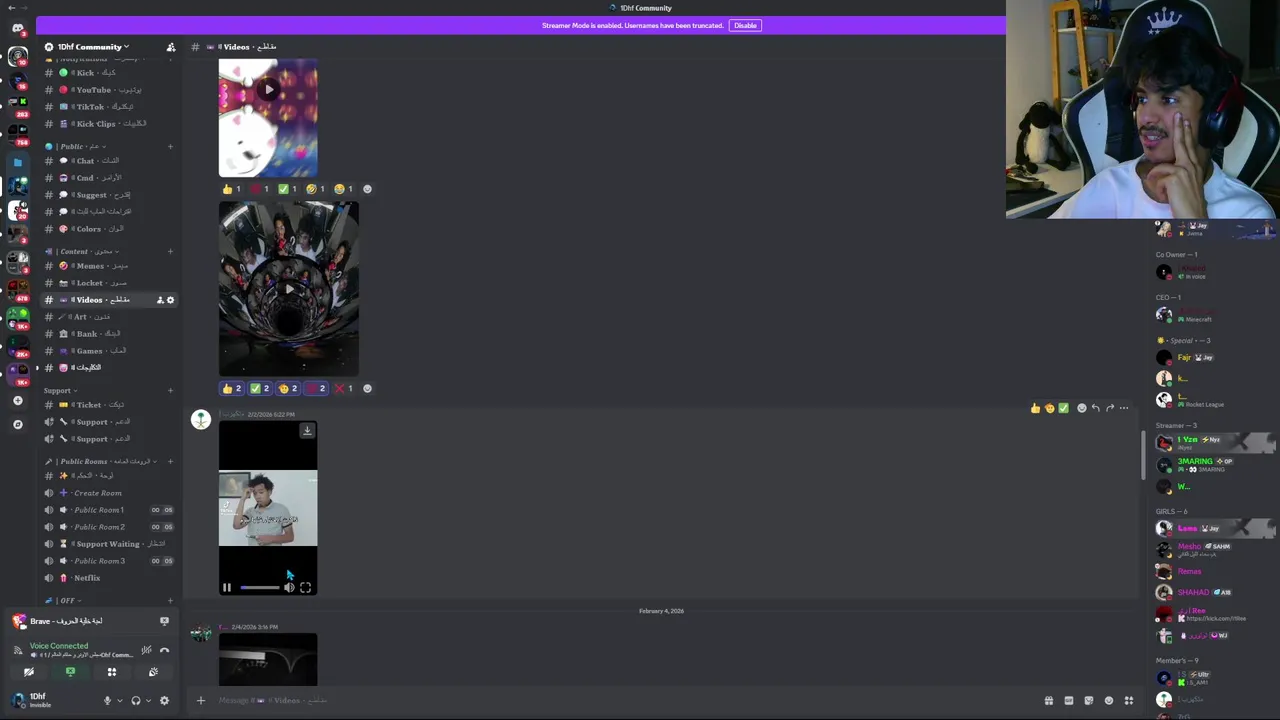This screenshot has height=720, width=1280.
Task: Click plus attachment button in message bar
Action: pos(200,700)
